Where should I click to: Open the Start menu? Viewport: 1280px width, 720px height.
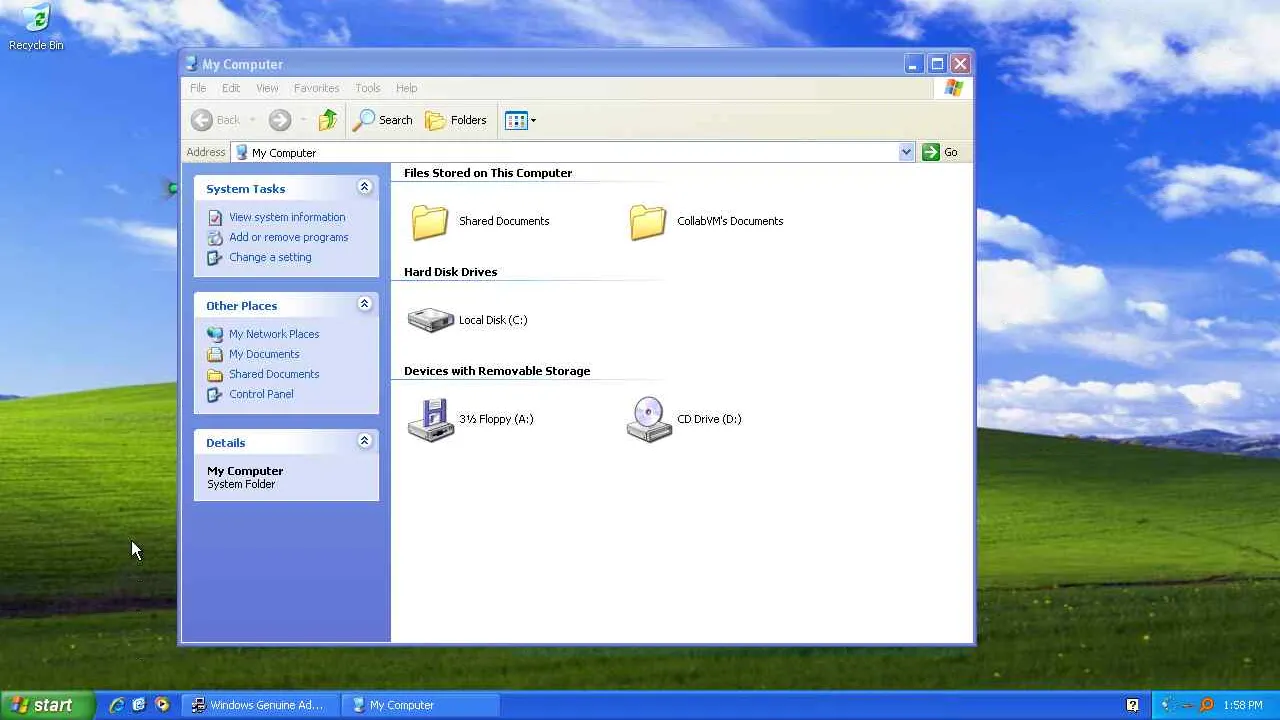[47, 705]
